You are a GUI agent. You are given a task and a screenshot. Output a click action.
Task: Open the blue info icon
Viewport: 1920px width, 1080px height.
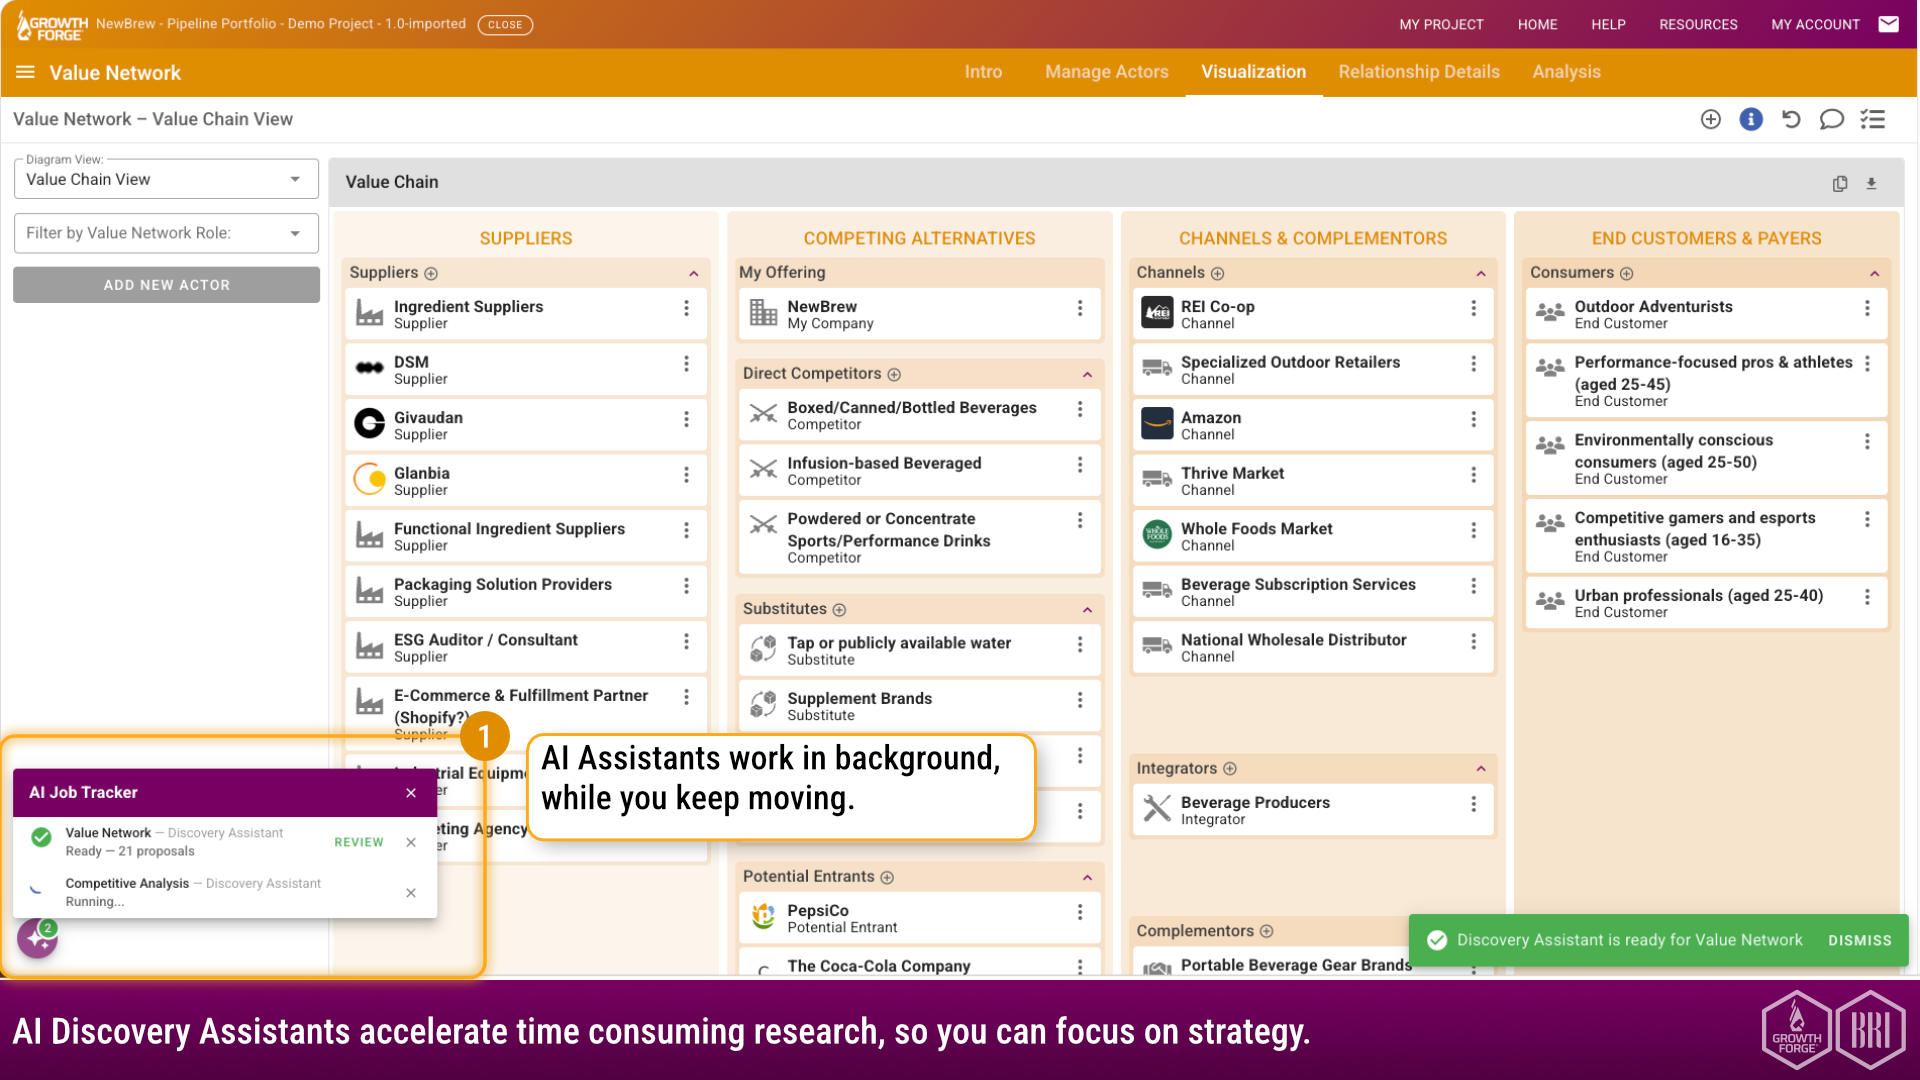click(x=1751, y=120)
